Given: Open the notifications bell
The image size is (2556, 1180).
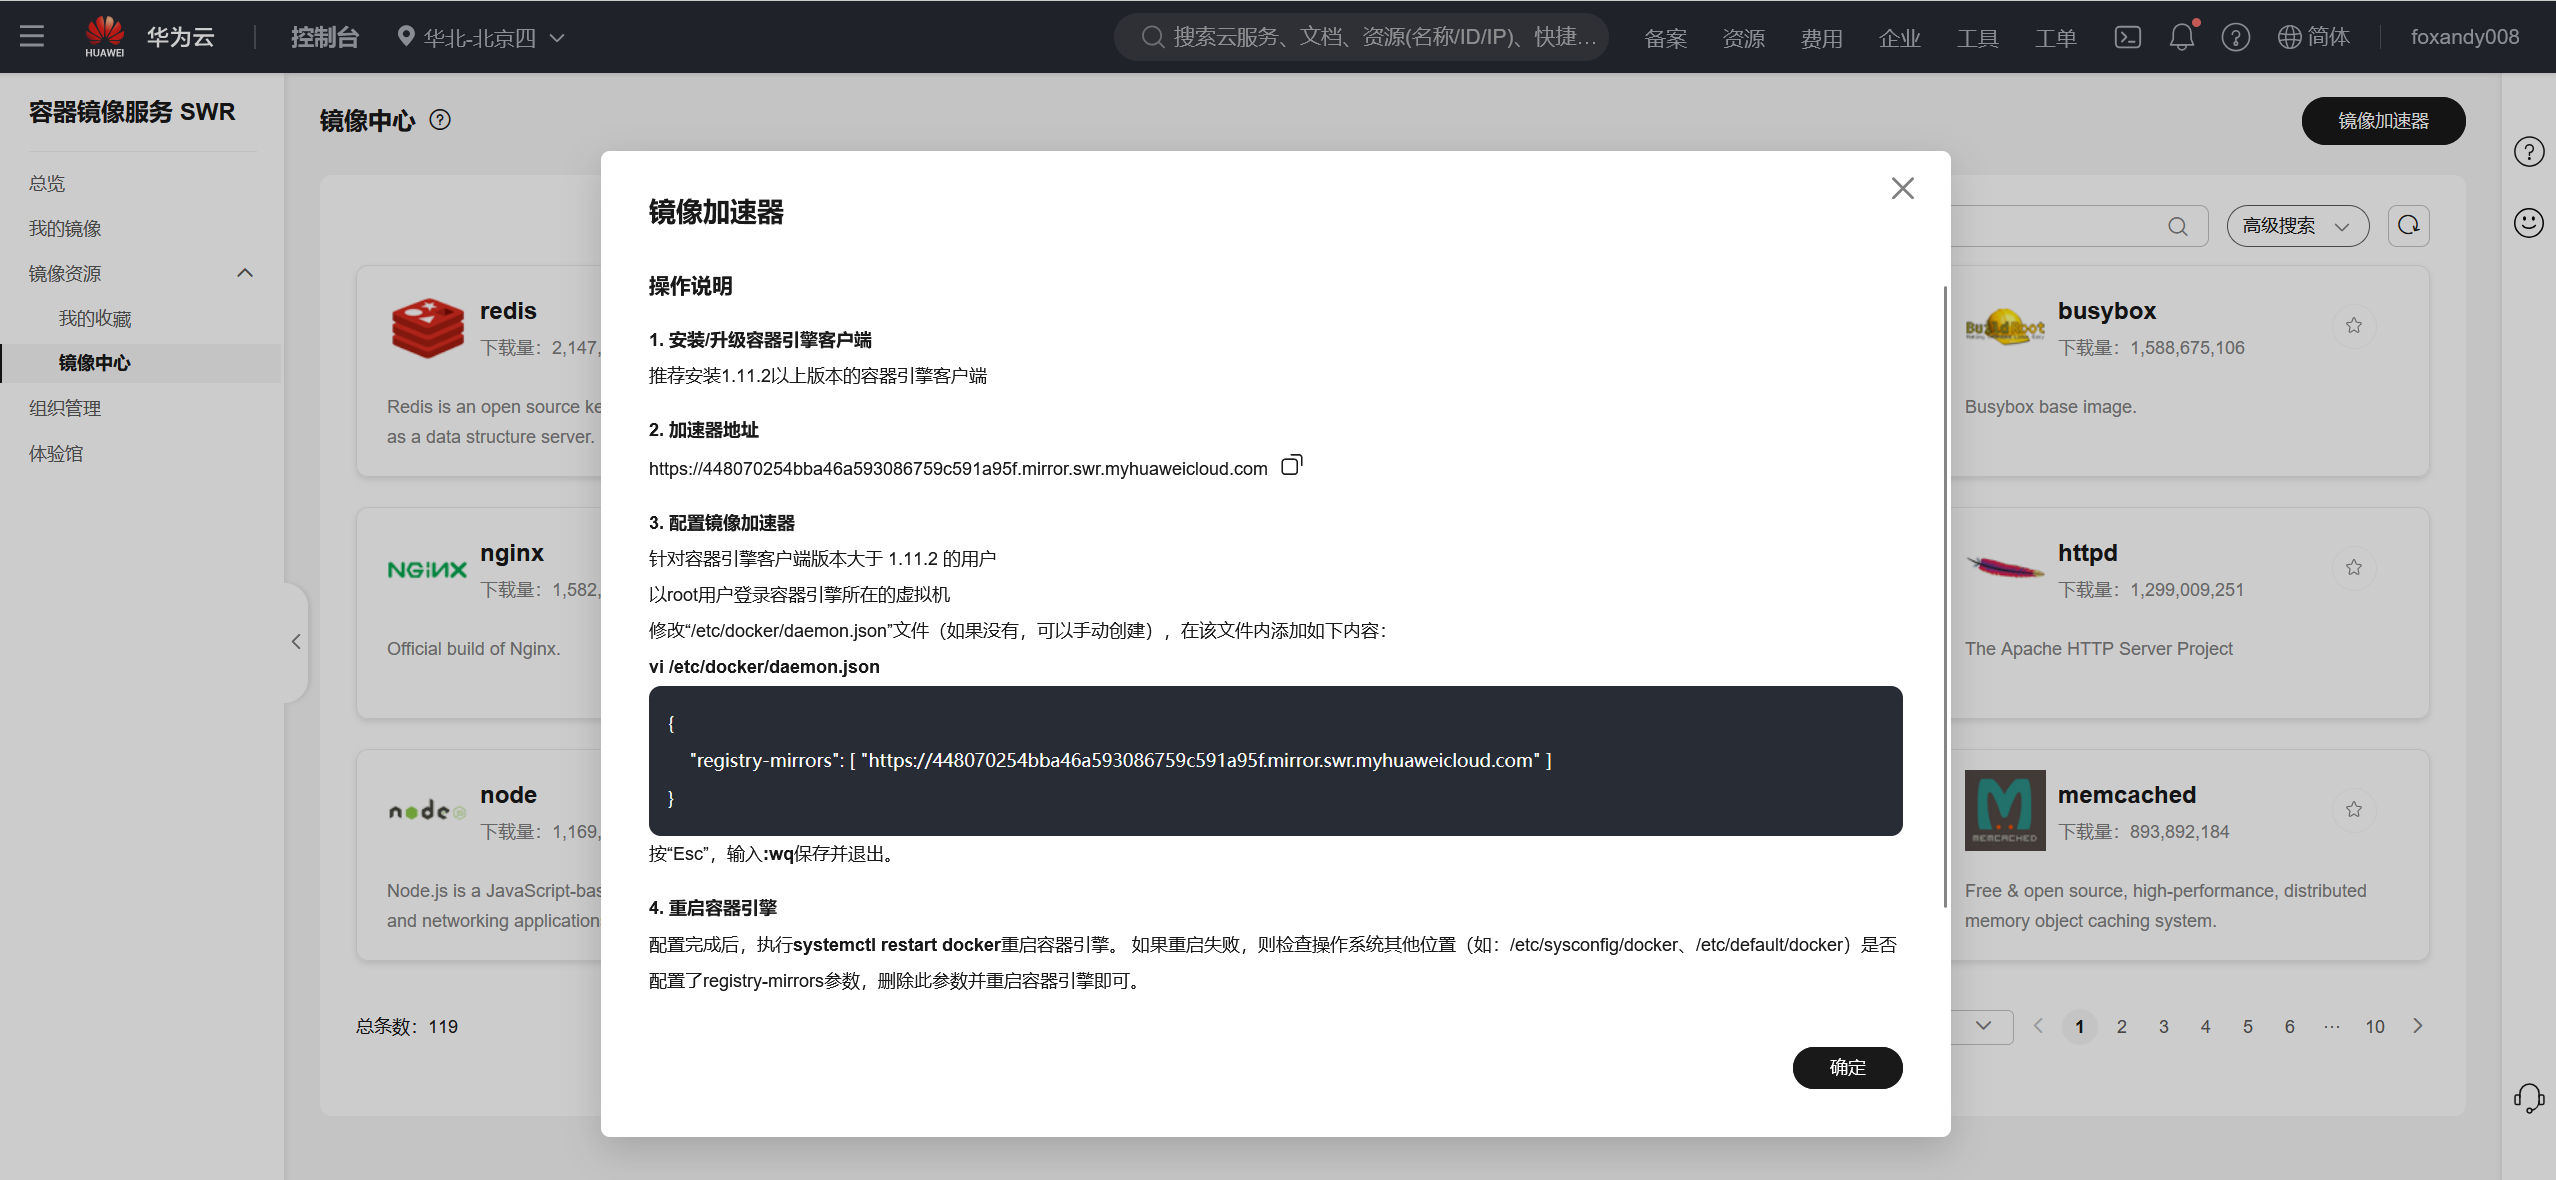Looking at the screenshot, I should [2182, 37].
